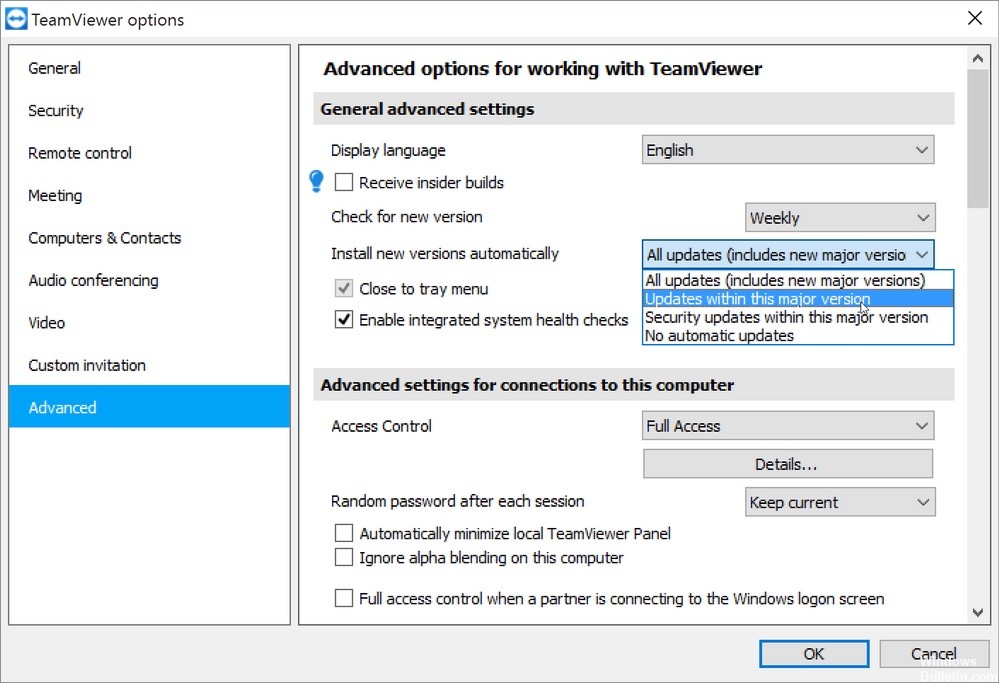The width and height of the screenshot is (999, 683).
Task: Expand the Check for new version dropdown
Action: (x=840, y=217)
